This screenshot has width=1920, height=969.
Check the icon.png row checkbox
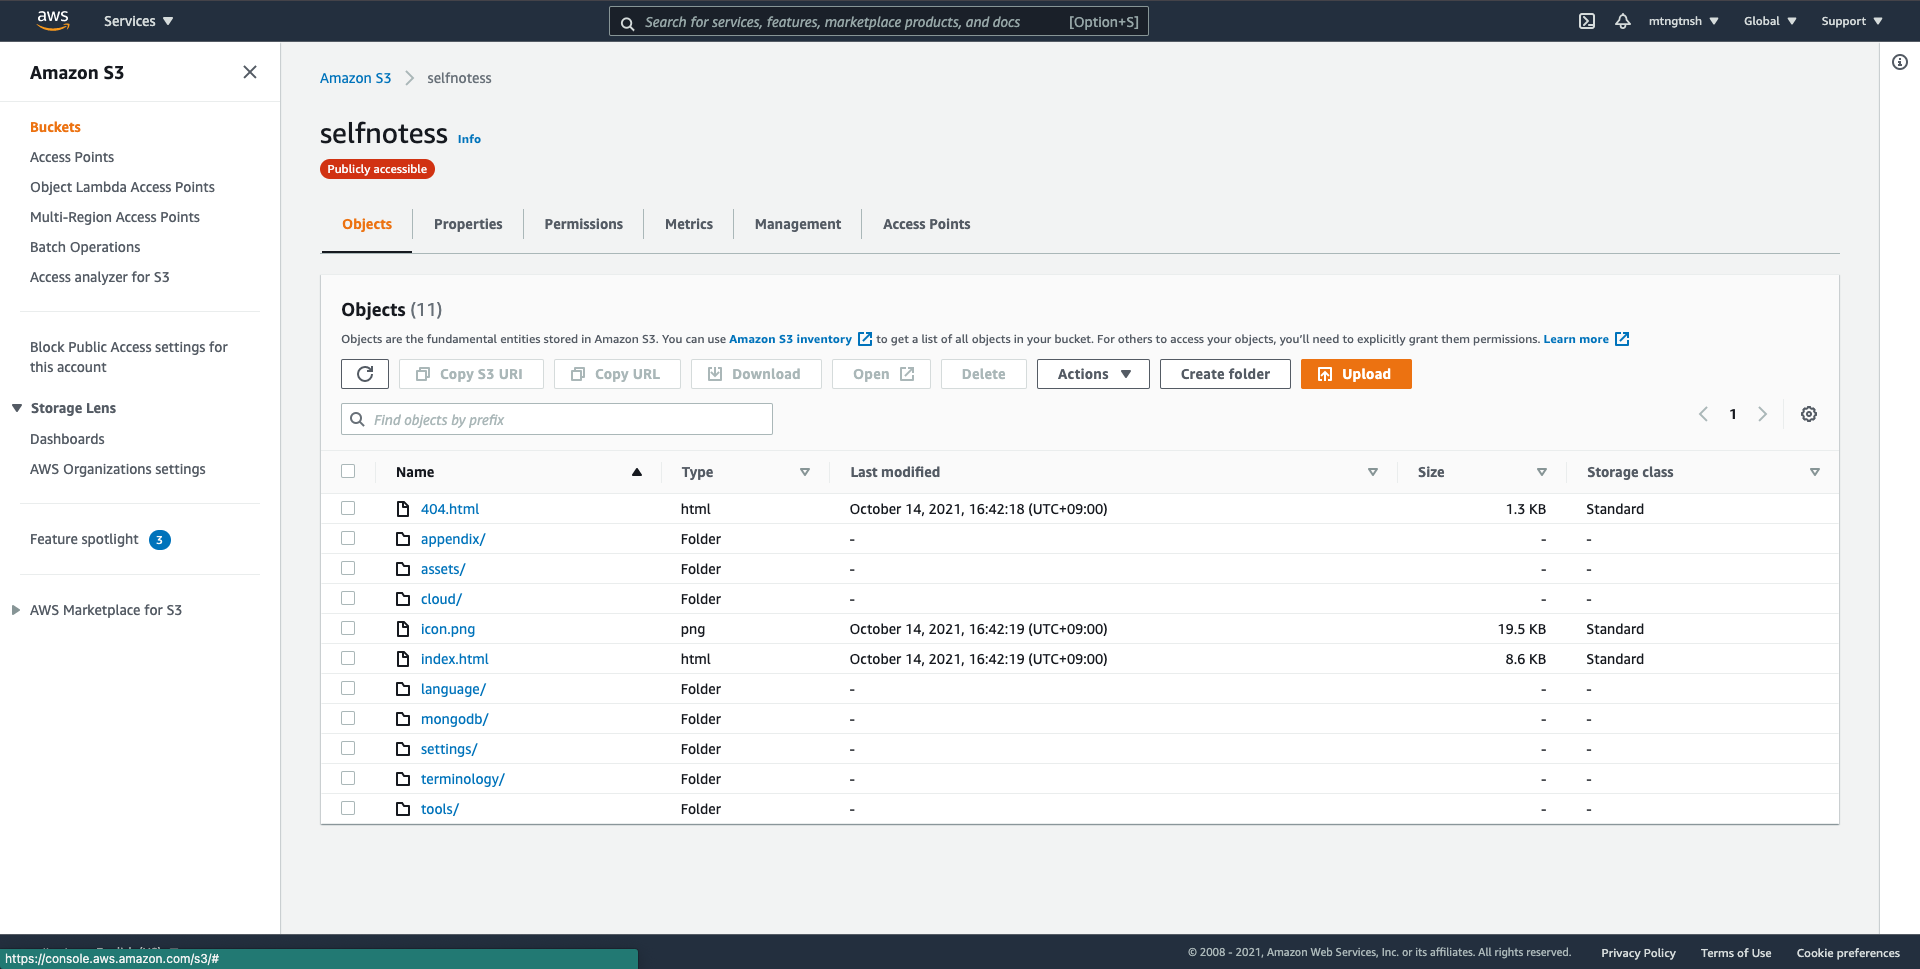(x=348, y=628)
